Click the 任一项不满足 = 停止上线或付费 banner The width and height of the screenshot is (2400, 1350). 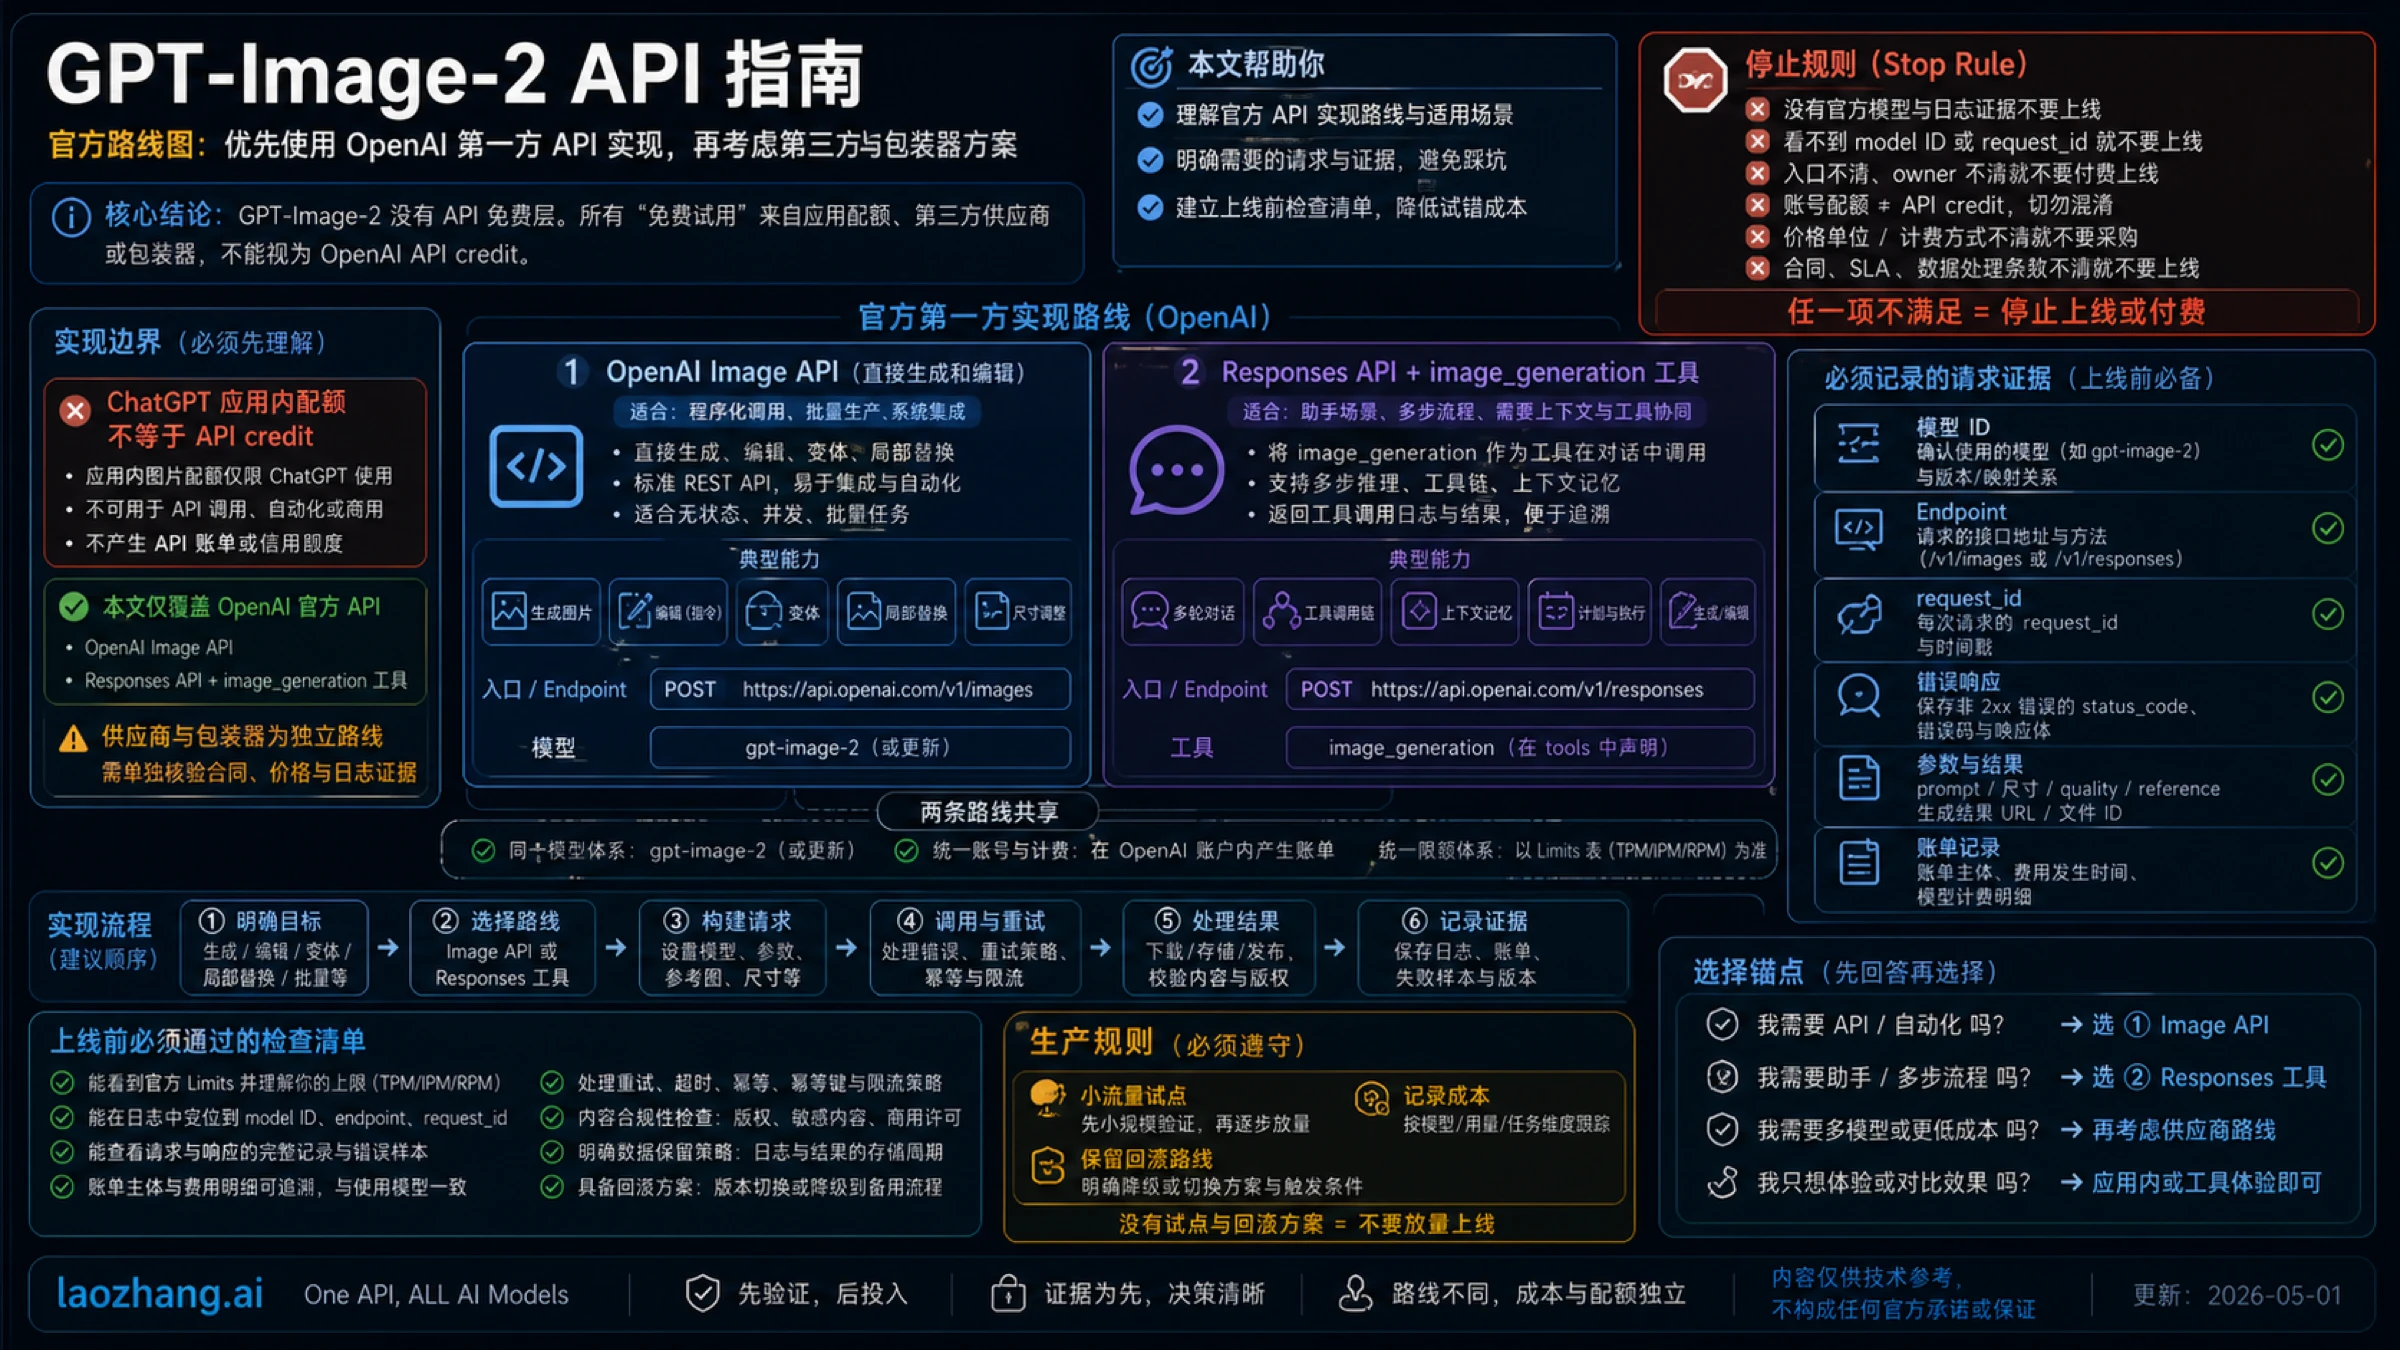(x=2007, y=311)
